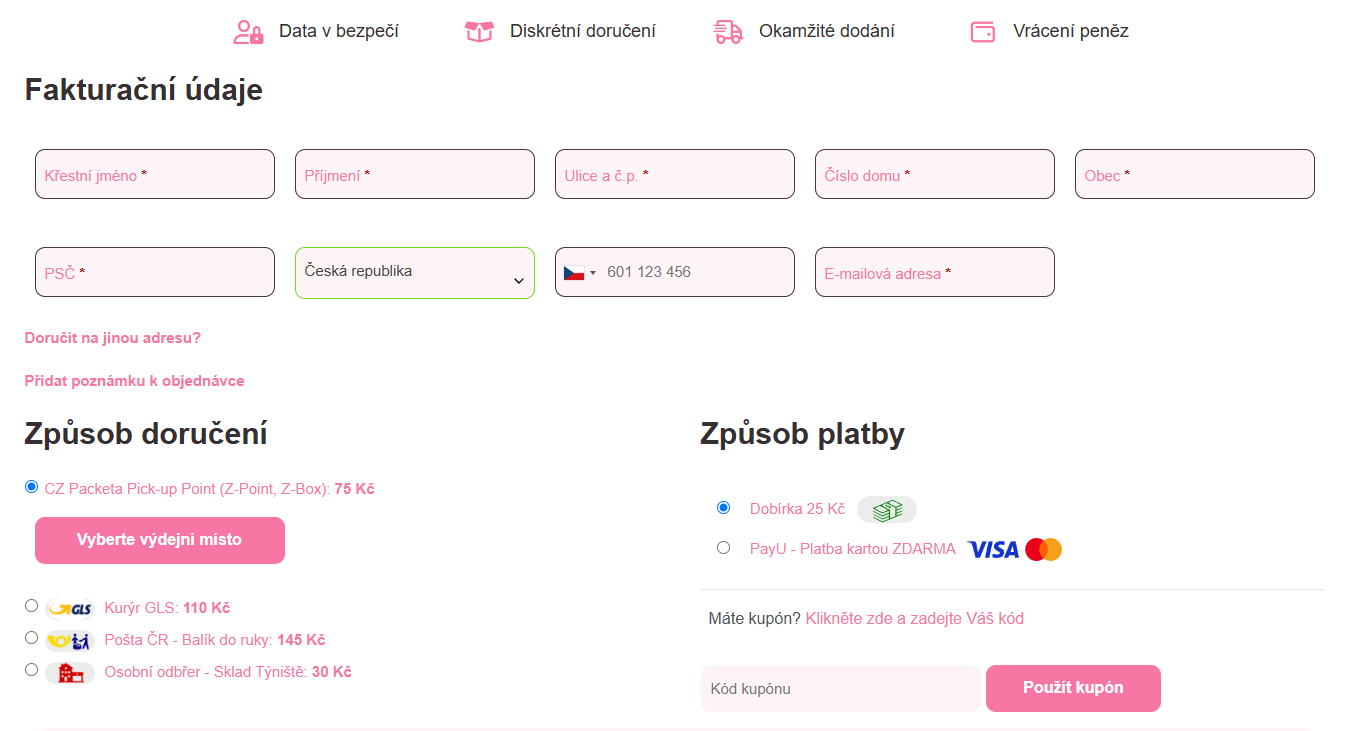
Task: Open the Česká republika country dropdown
Action: [x=414, y=272]
